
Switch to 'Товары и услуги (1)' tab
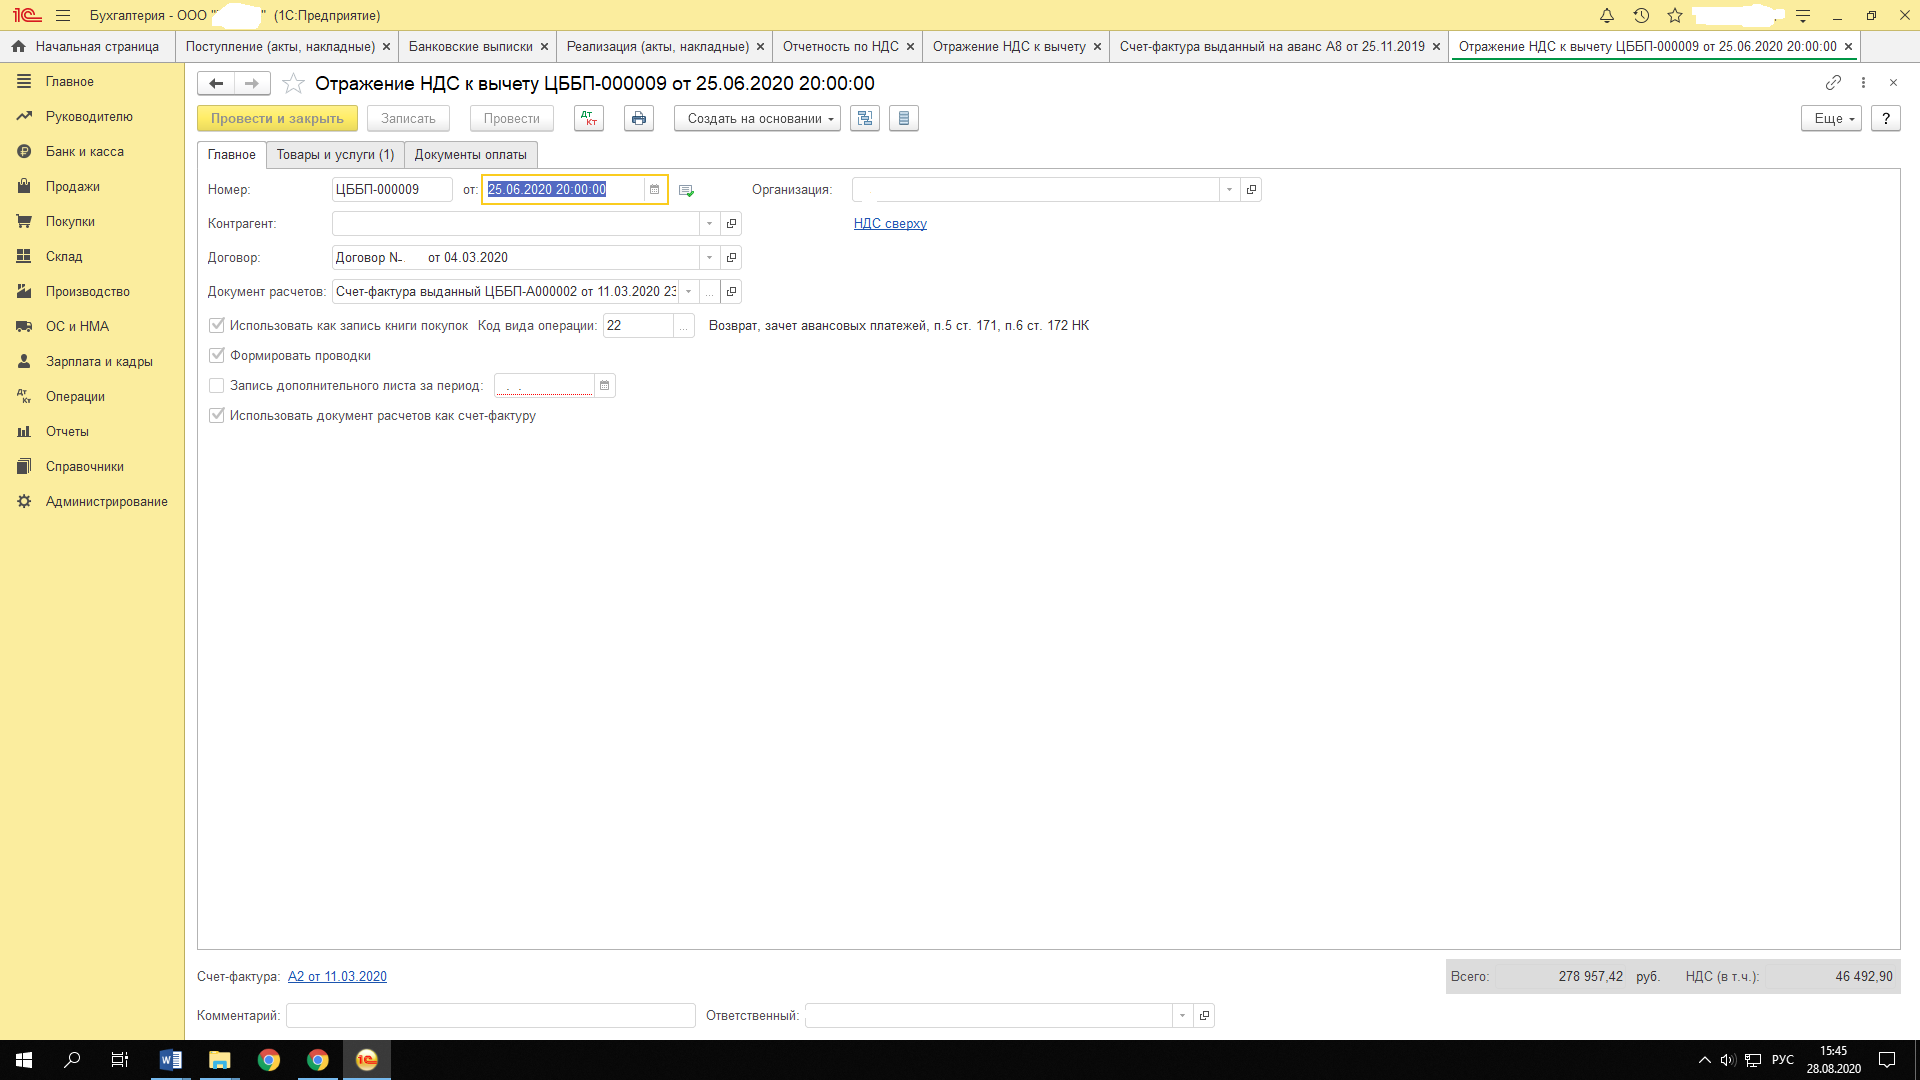pos(335,154)
